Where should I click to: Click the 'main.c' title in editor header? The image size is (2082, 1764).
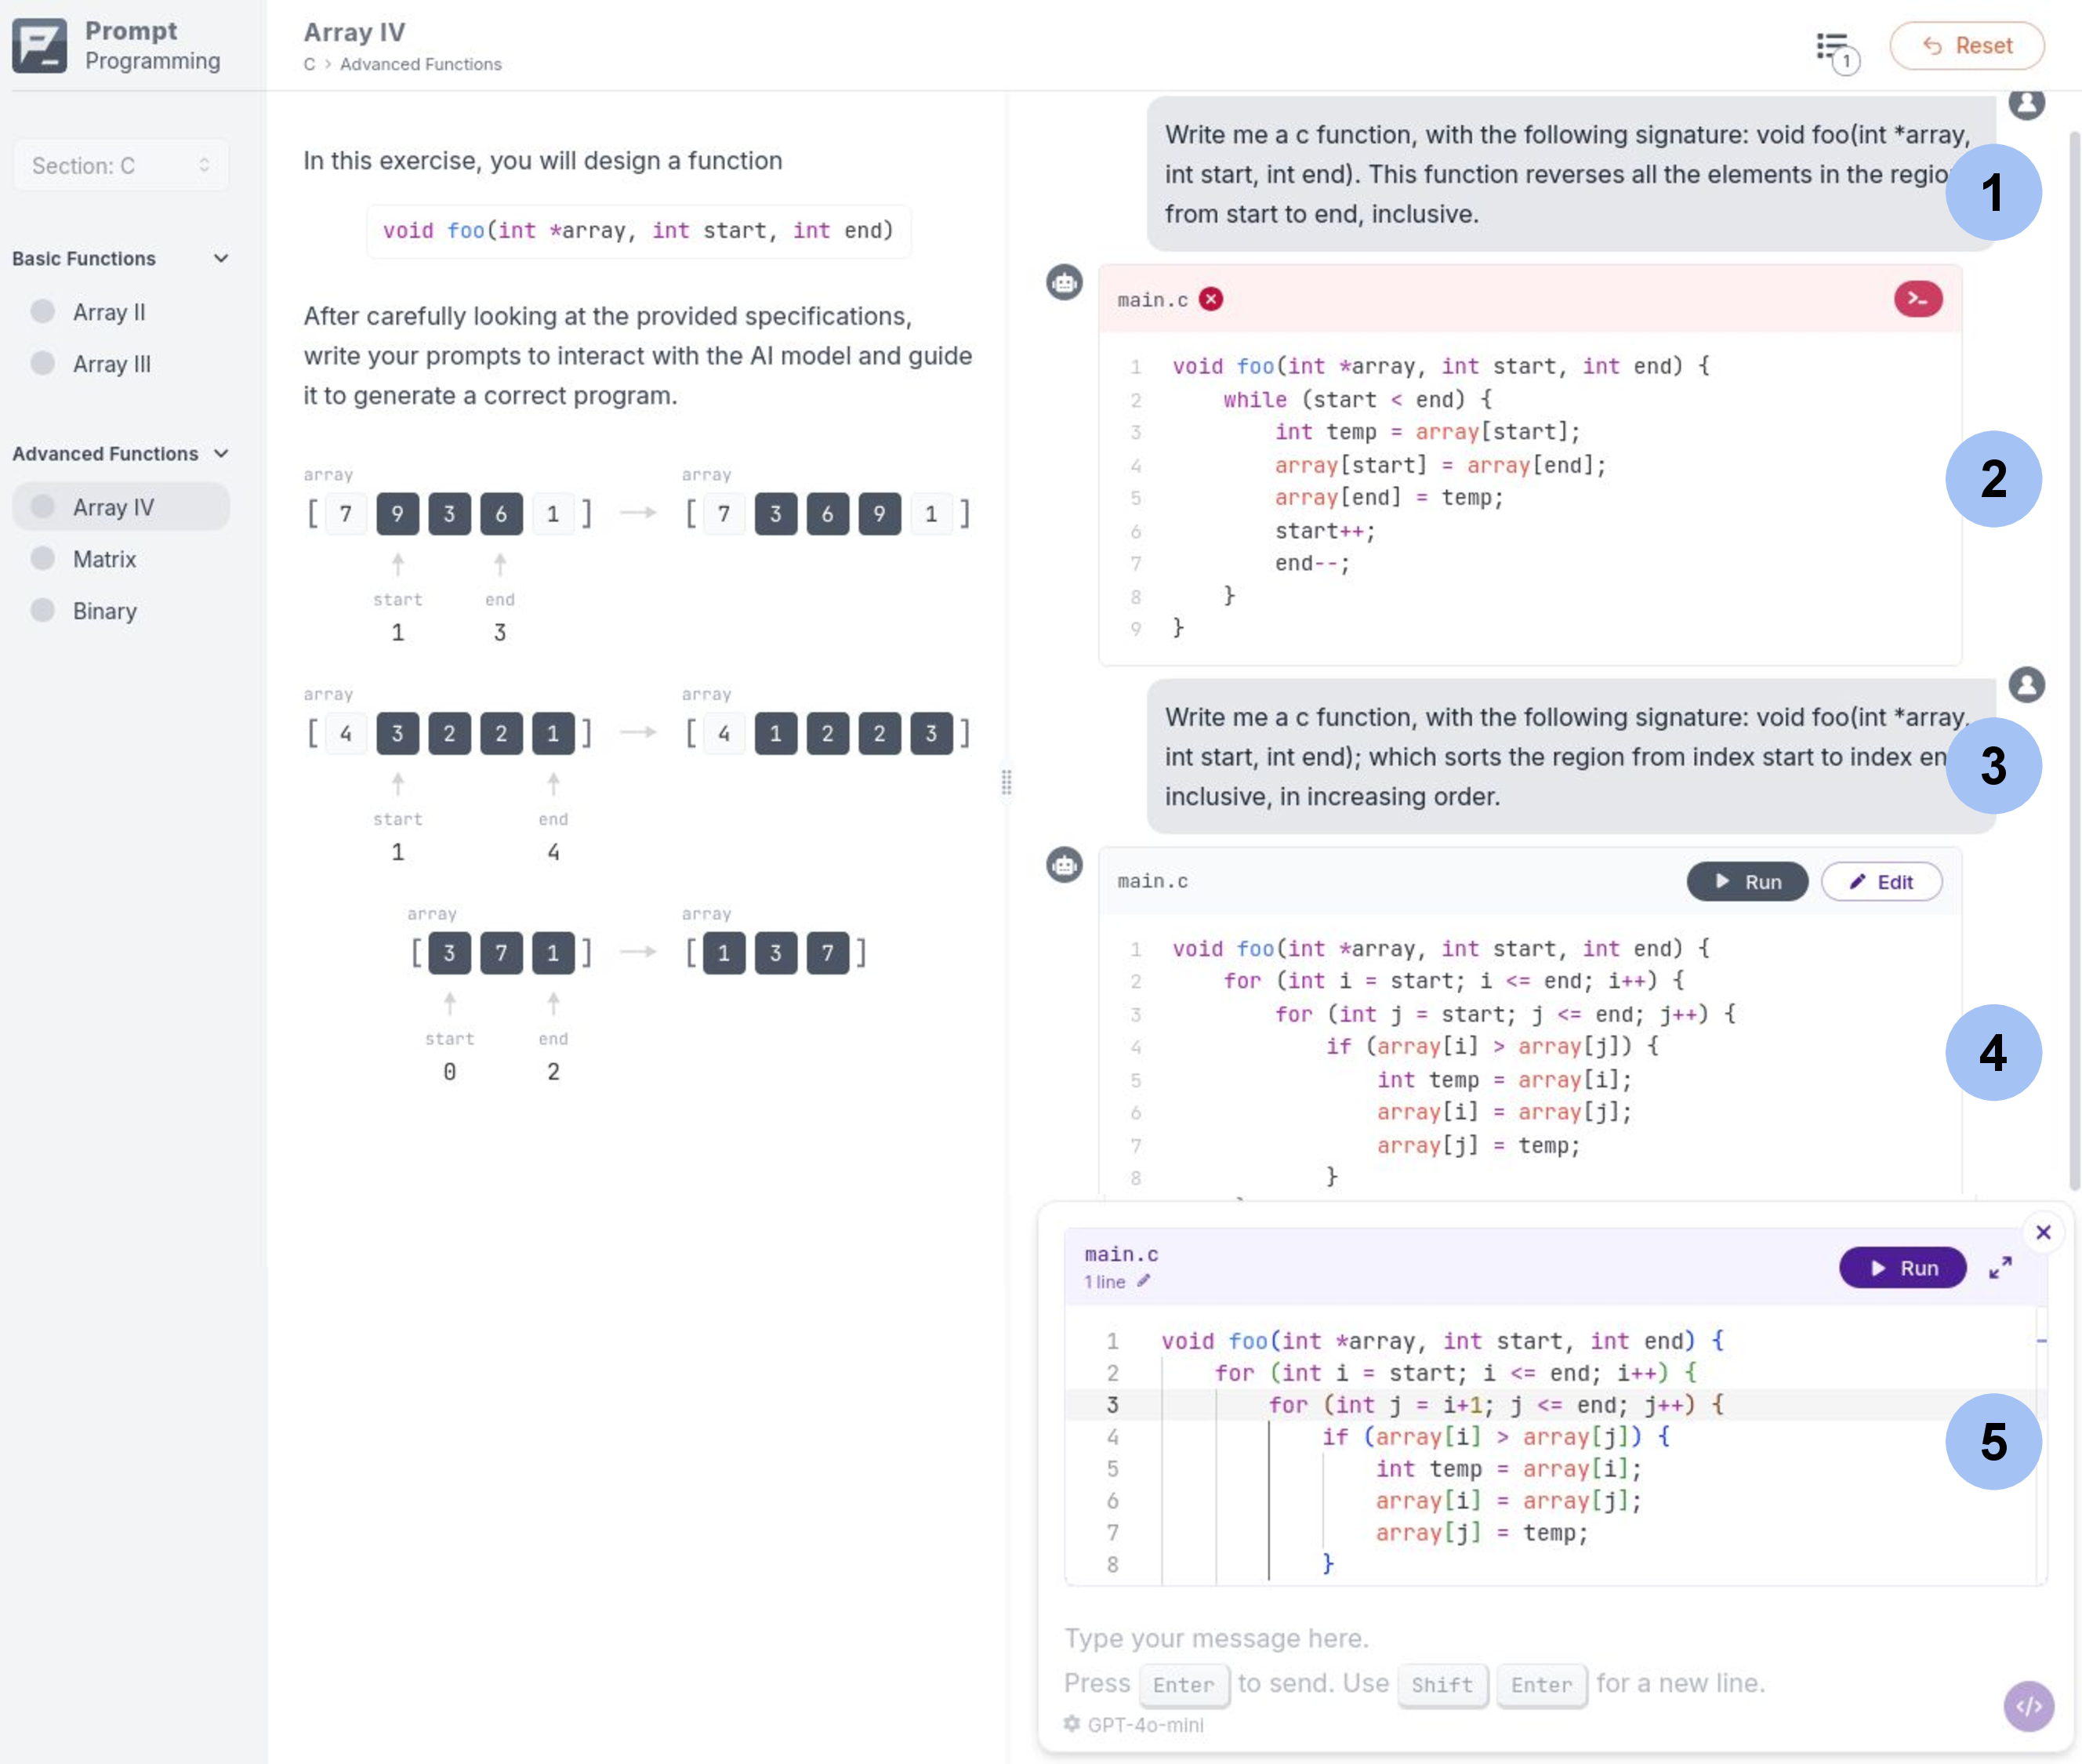(x=1121, y=1254)
